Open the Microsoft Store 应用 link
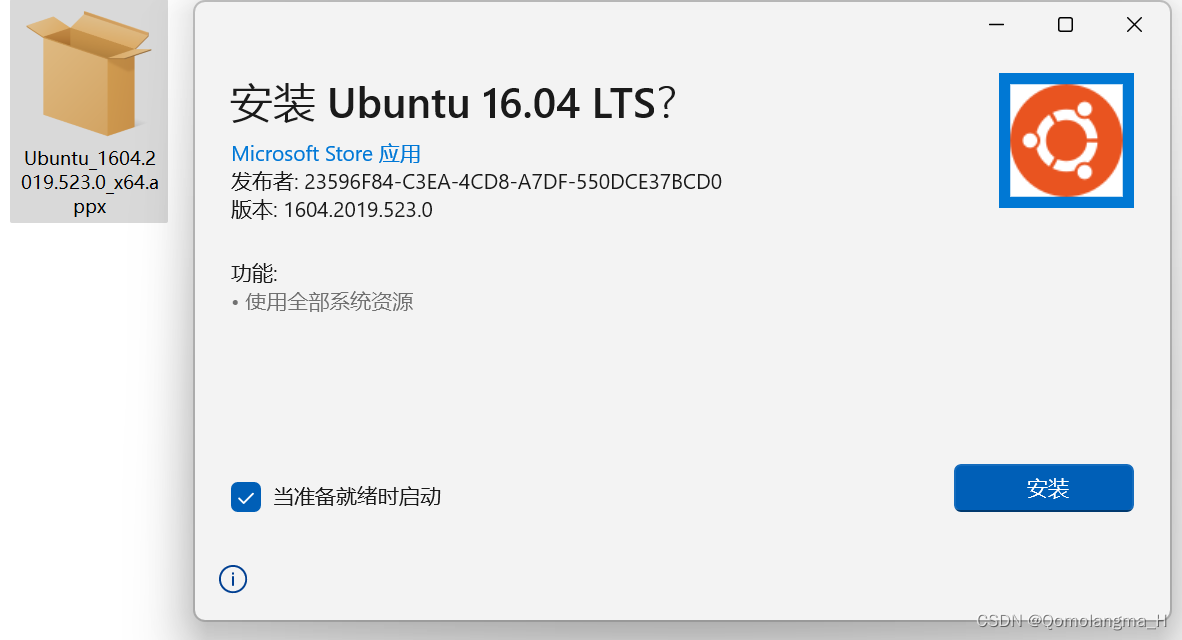The image size is (1182, 640). pyautogui.click(x=326, y=153)
